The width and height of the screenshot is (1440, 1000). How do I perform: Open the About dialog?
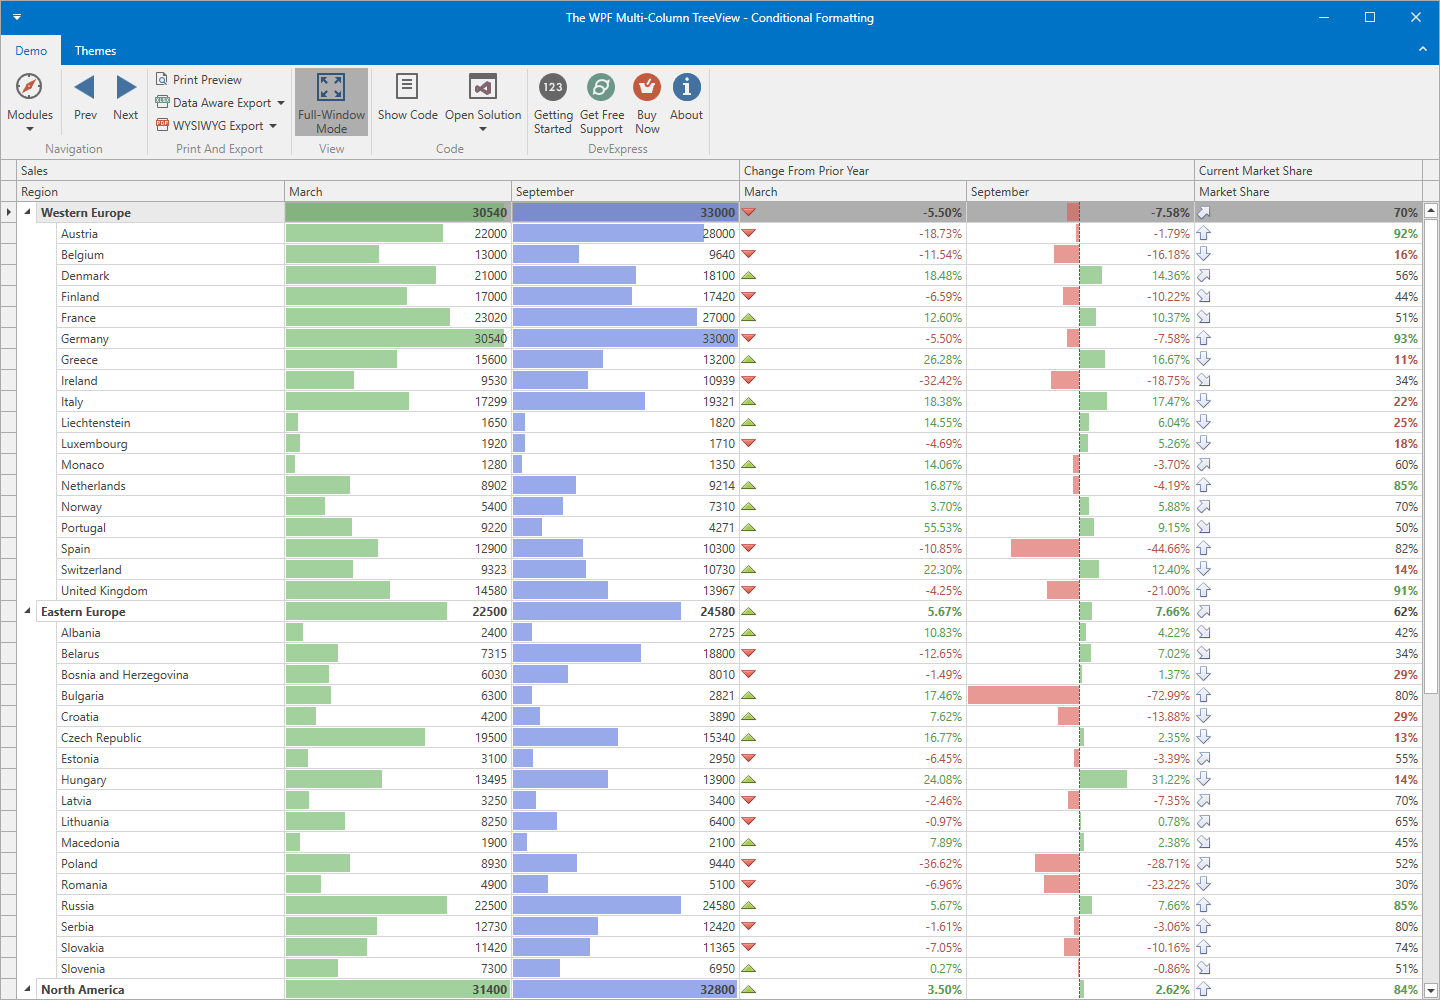point(686,87)
